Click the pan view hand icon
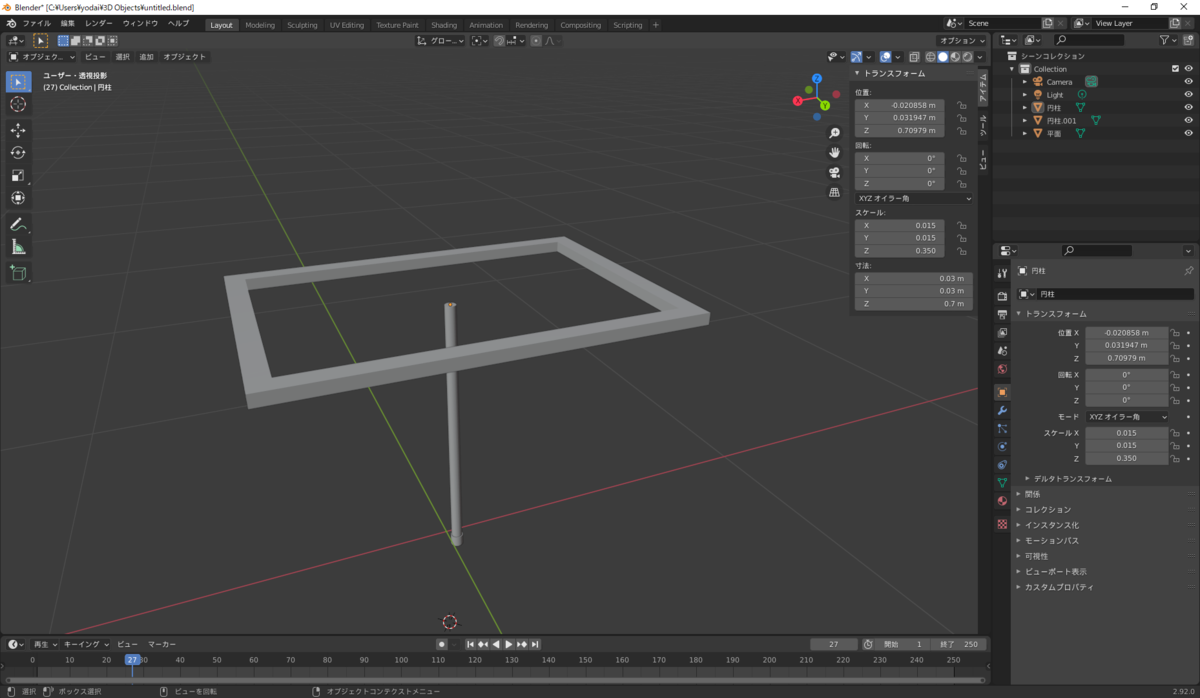 pos(834,152)
